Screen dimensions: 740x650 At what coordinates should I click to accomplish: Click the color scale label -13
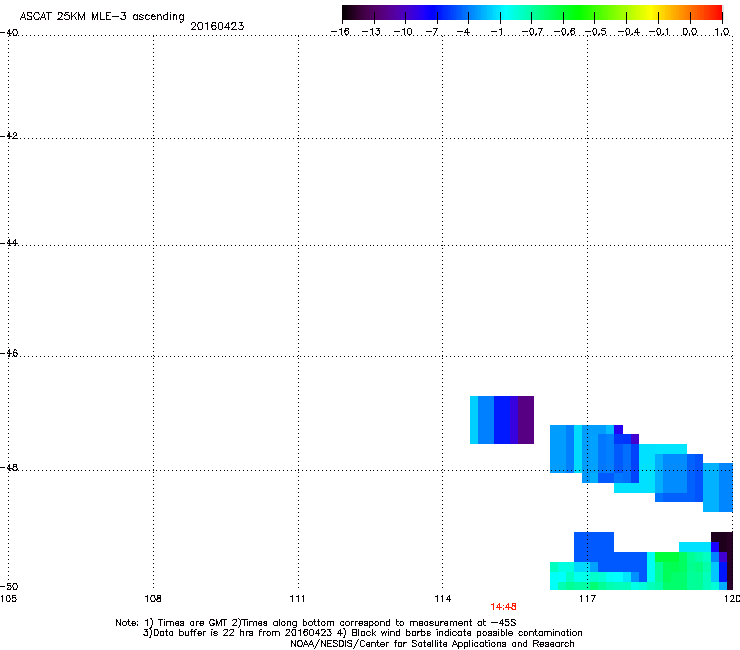click(x=371, y=32)
